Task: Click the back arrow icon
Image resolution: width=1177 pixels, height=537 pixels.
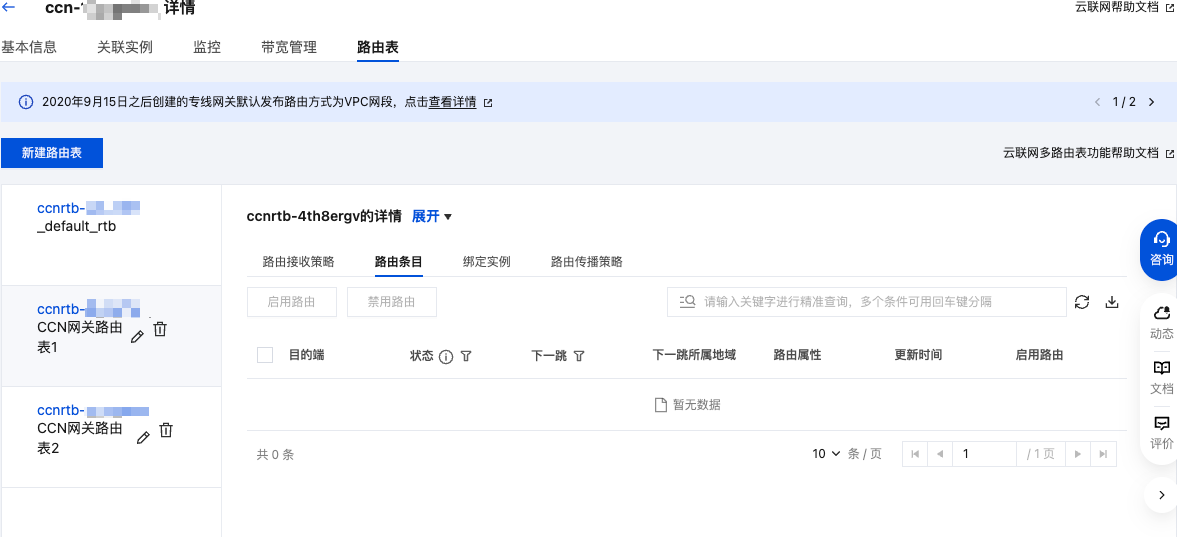Action: click(10, 7)
